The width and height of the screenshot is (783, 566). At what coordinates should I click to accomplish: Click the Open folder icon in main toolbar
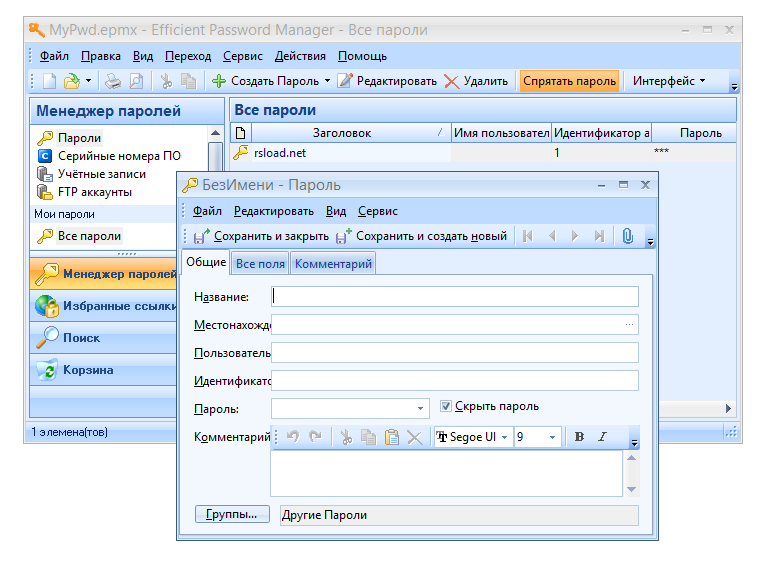click(72, 81)
